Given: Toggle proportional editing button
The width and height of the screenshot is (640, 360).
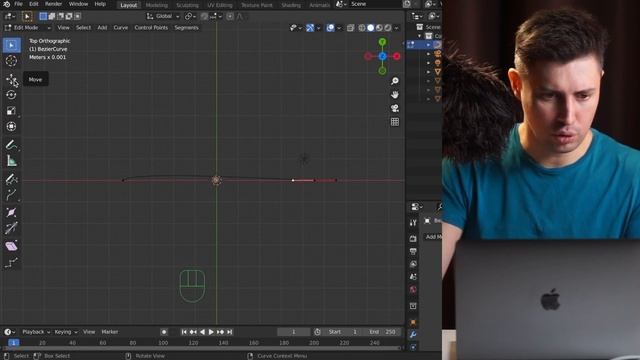Looking at the screenshot, I should click(x=230, y=16).
